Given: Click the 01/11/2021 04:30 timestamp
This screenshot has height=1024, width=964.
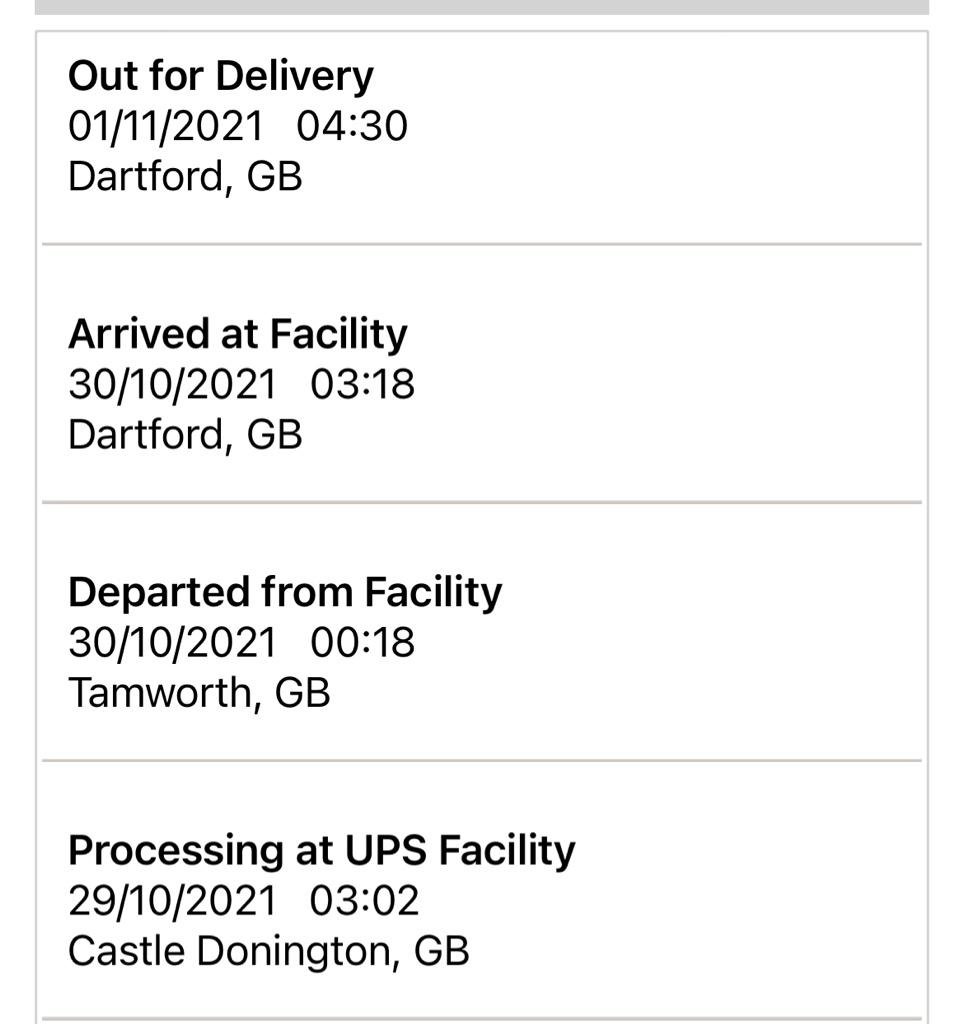Looking at the screenshot, I should click(238, 126).
